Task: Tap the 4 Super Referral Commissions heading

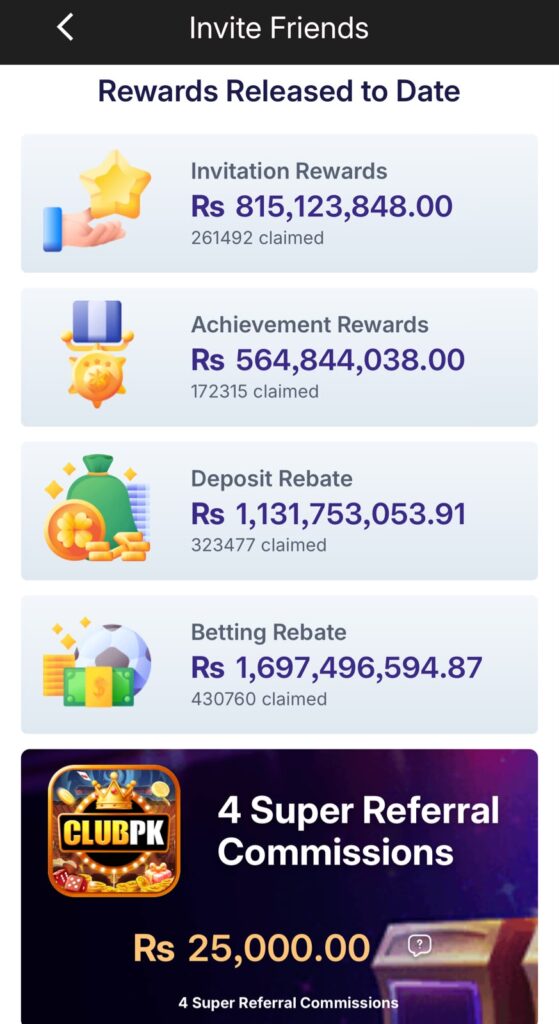Action: click(359, 831)
